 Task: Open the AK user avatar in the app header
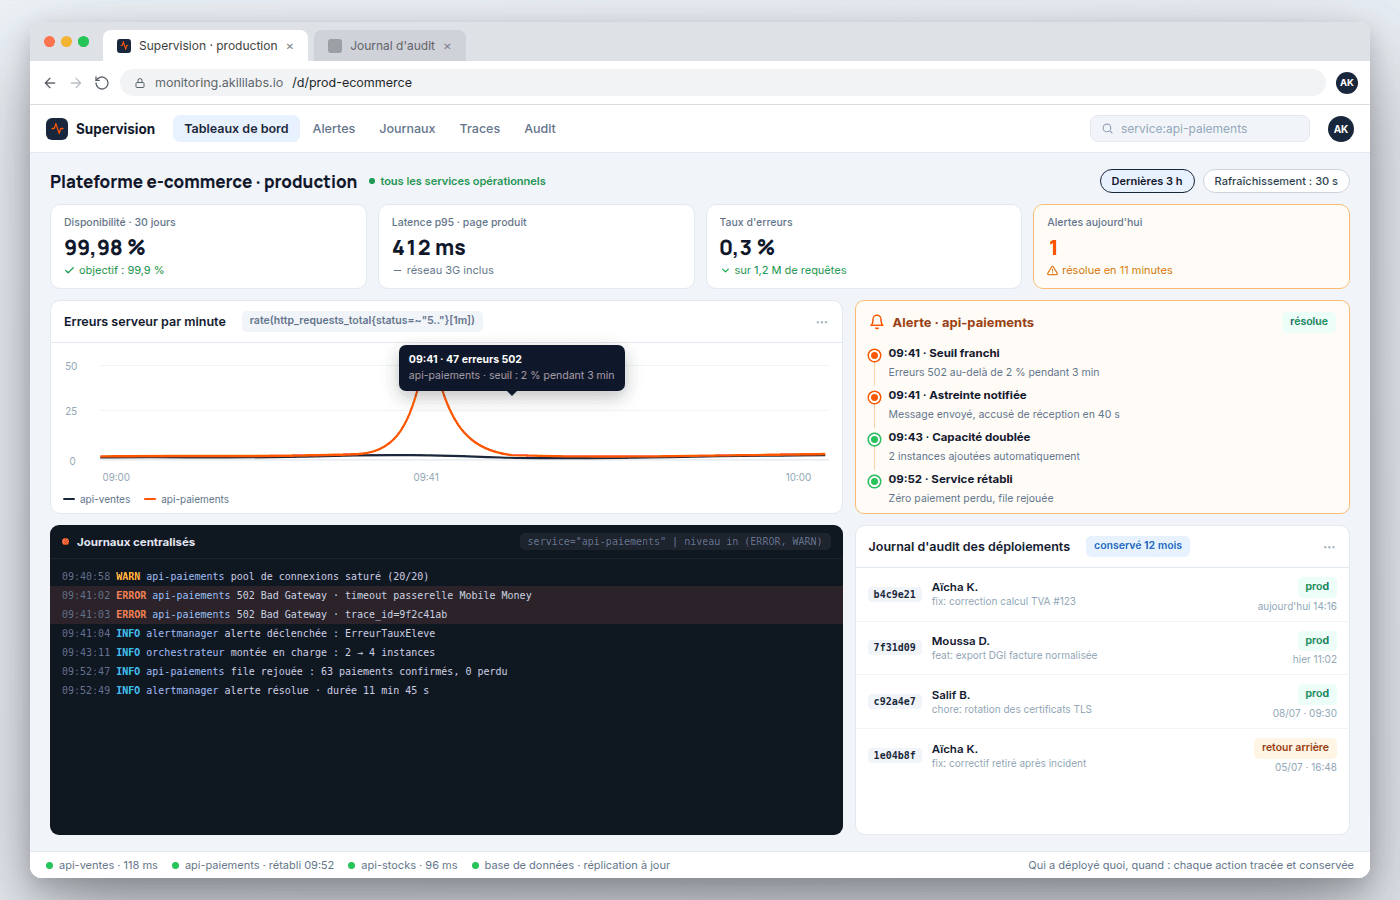point(1341,128)
